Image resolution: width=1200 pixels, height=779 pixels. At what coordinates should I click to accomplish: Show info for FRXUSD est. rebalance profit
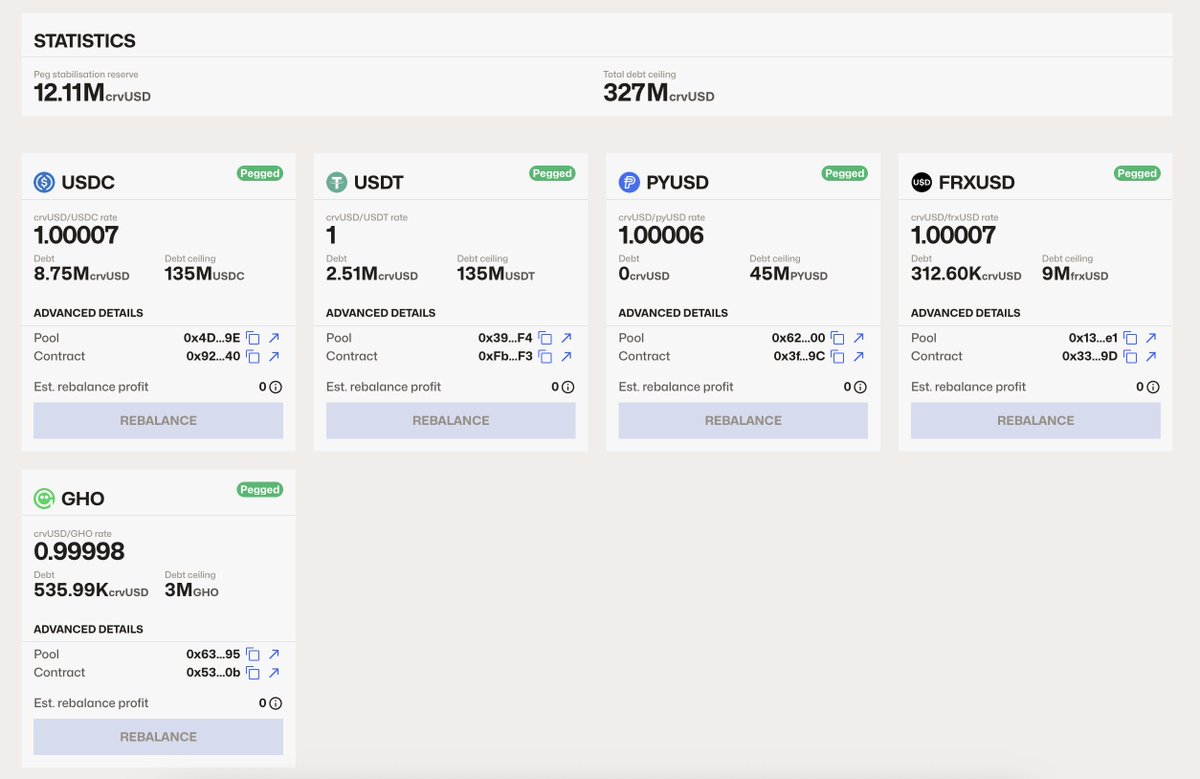point(1153,387)
